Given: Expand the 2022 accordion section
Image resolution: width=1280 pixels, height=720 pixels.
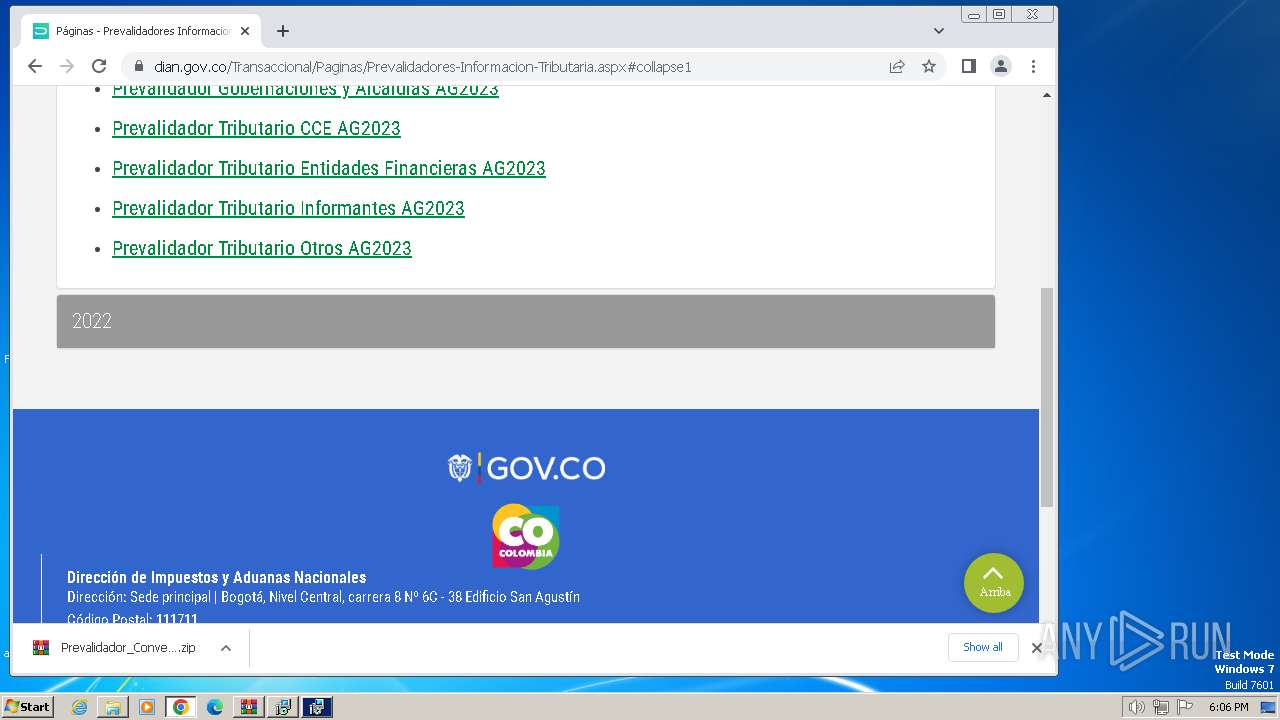Looking at the screenshot, I should pos(526,321).
